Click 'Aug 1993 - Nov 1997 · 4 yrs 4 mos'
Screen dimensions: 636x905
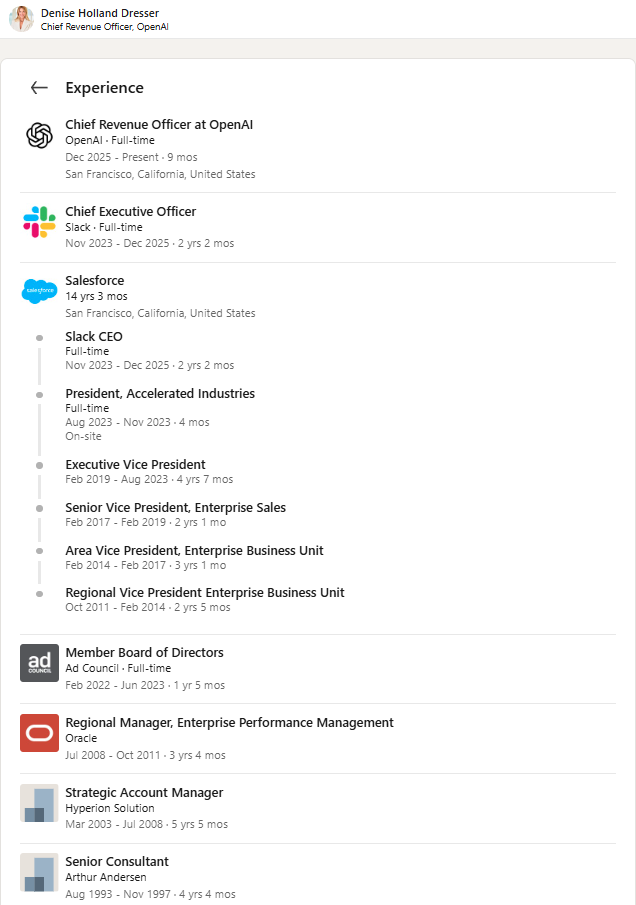pyautogui.click(x=150, y=894)
